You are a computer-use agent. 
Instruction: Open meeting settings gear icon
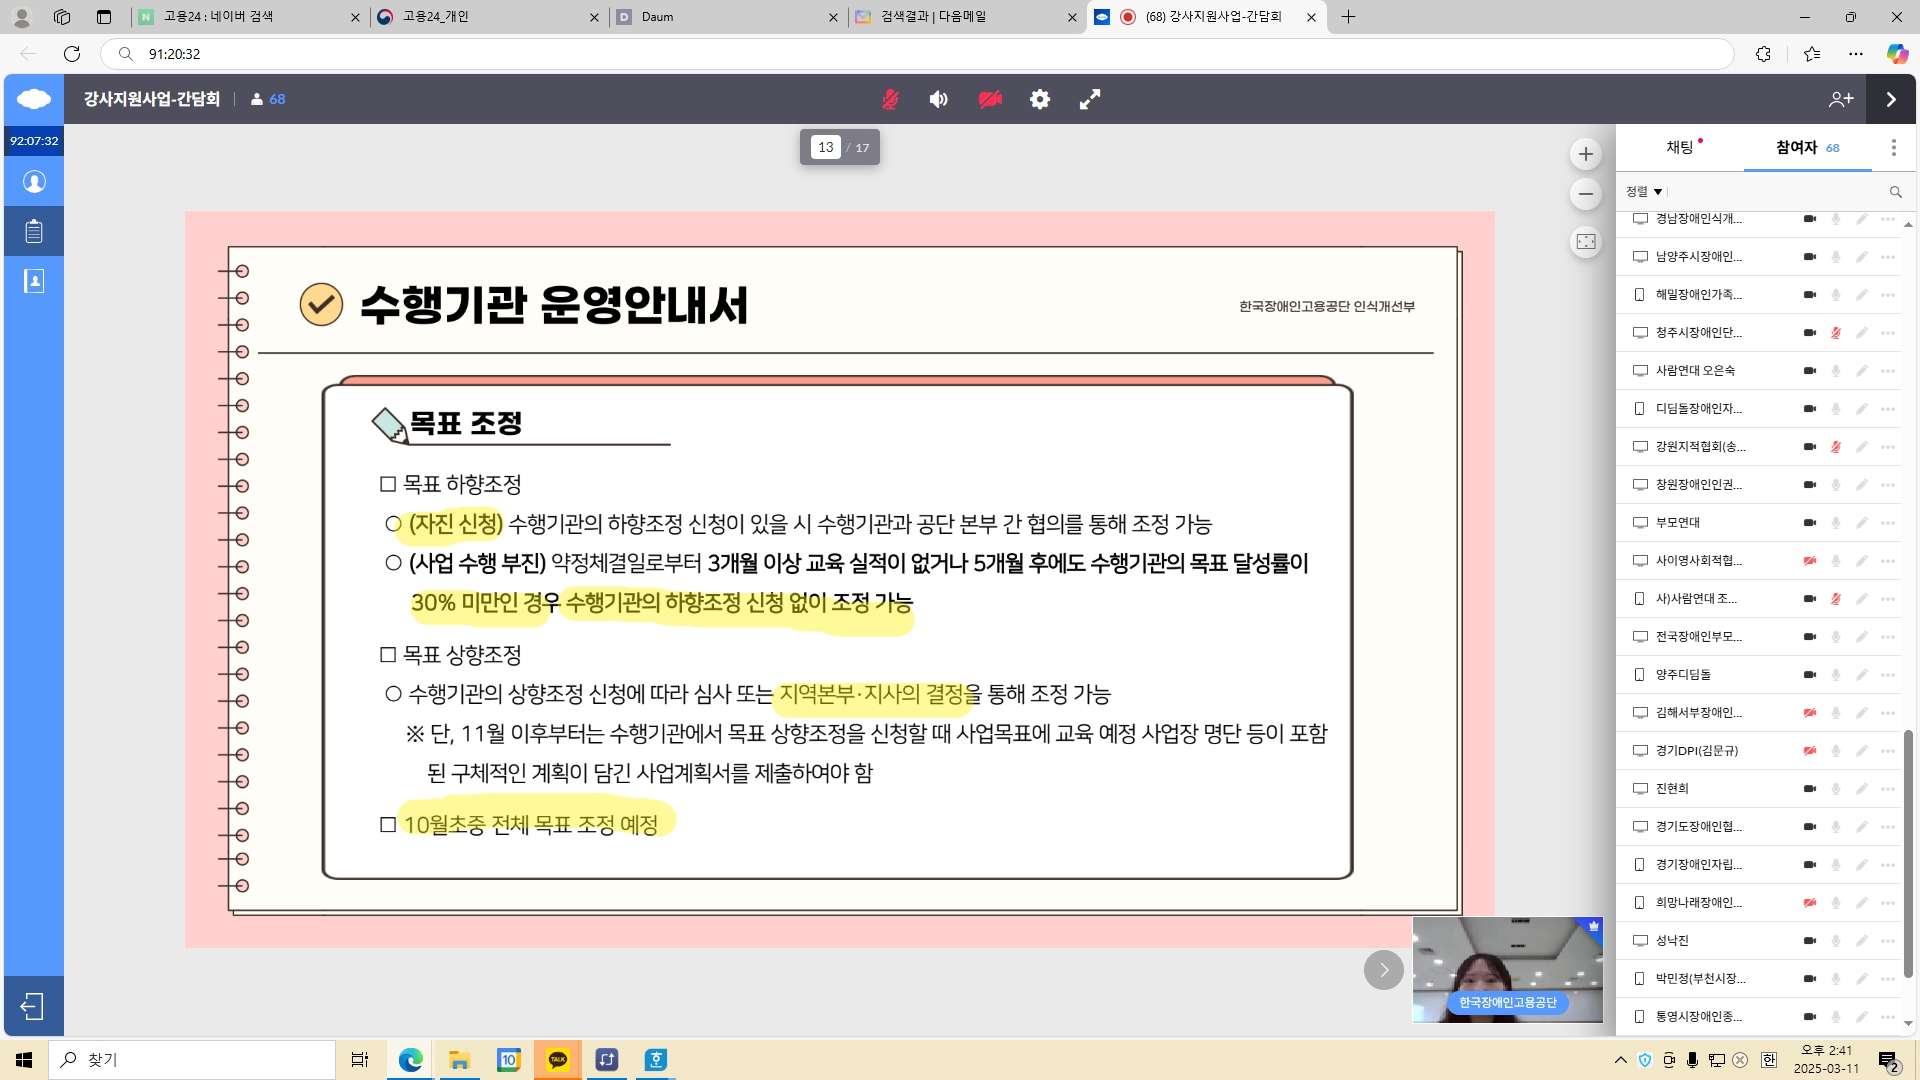click(x=1040, y=99)
